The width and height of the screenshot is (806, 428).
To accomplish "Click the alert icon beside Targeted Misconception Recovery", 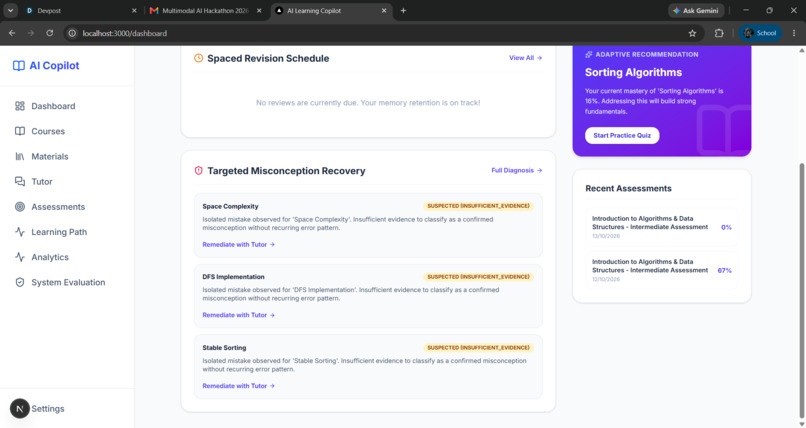I will (x=198, y=171).
